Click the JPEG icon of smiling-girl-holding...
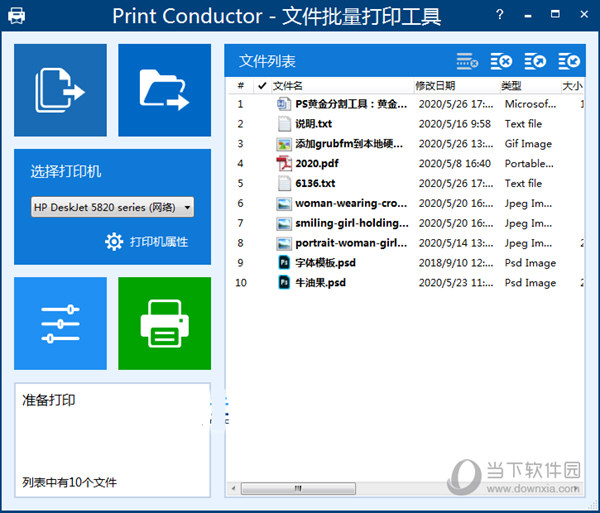 284,223
